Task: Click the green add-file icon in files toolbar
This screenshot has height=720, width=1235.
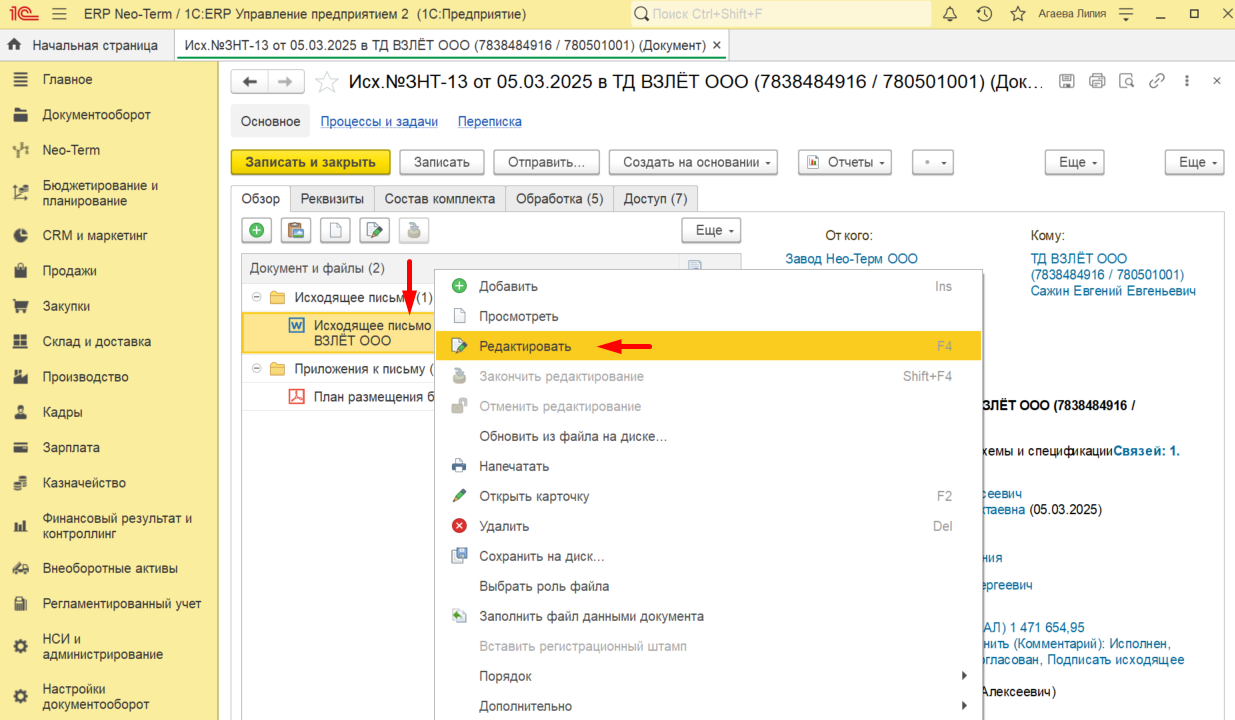Action: [x=257, y=230]
